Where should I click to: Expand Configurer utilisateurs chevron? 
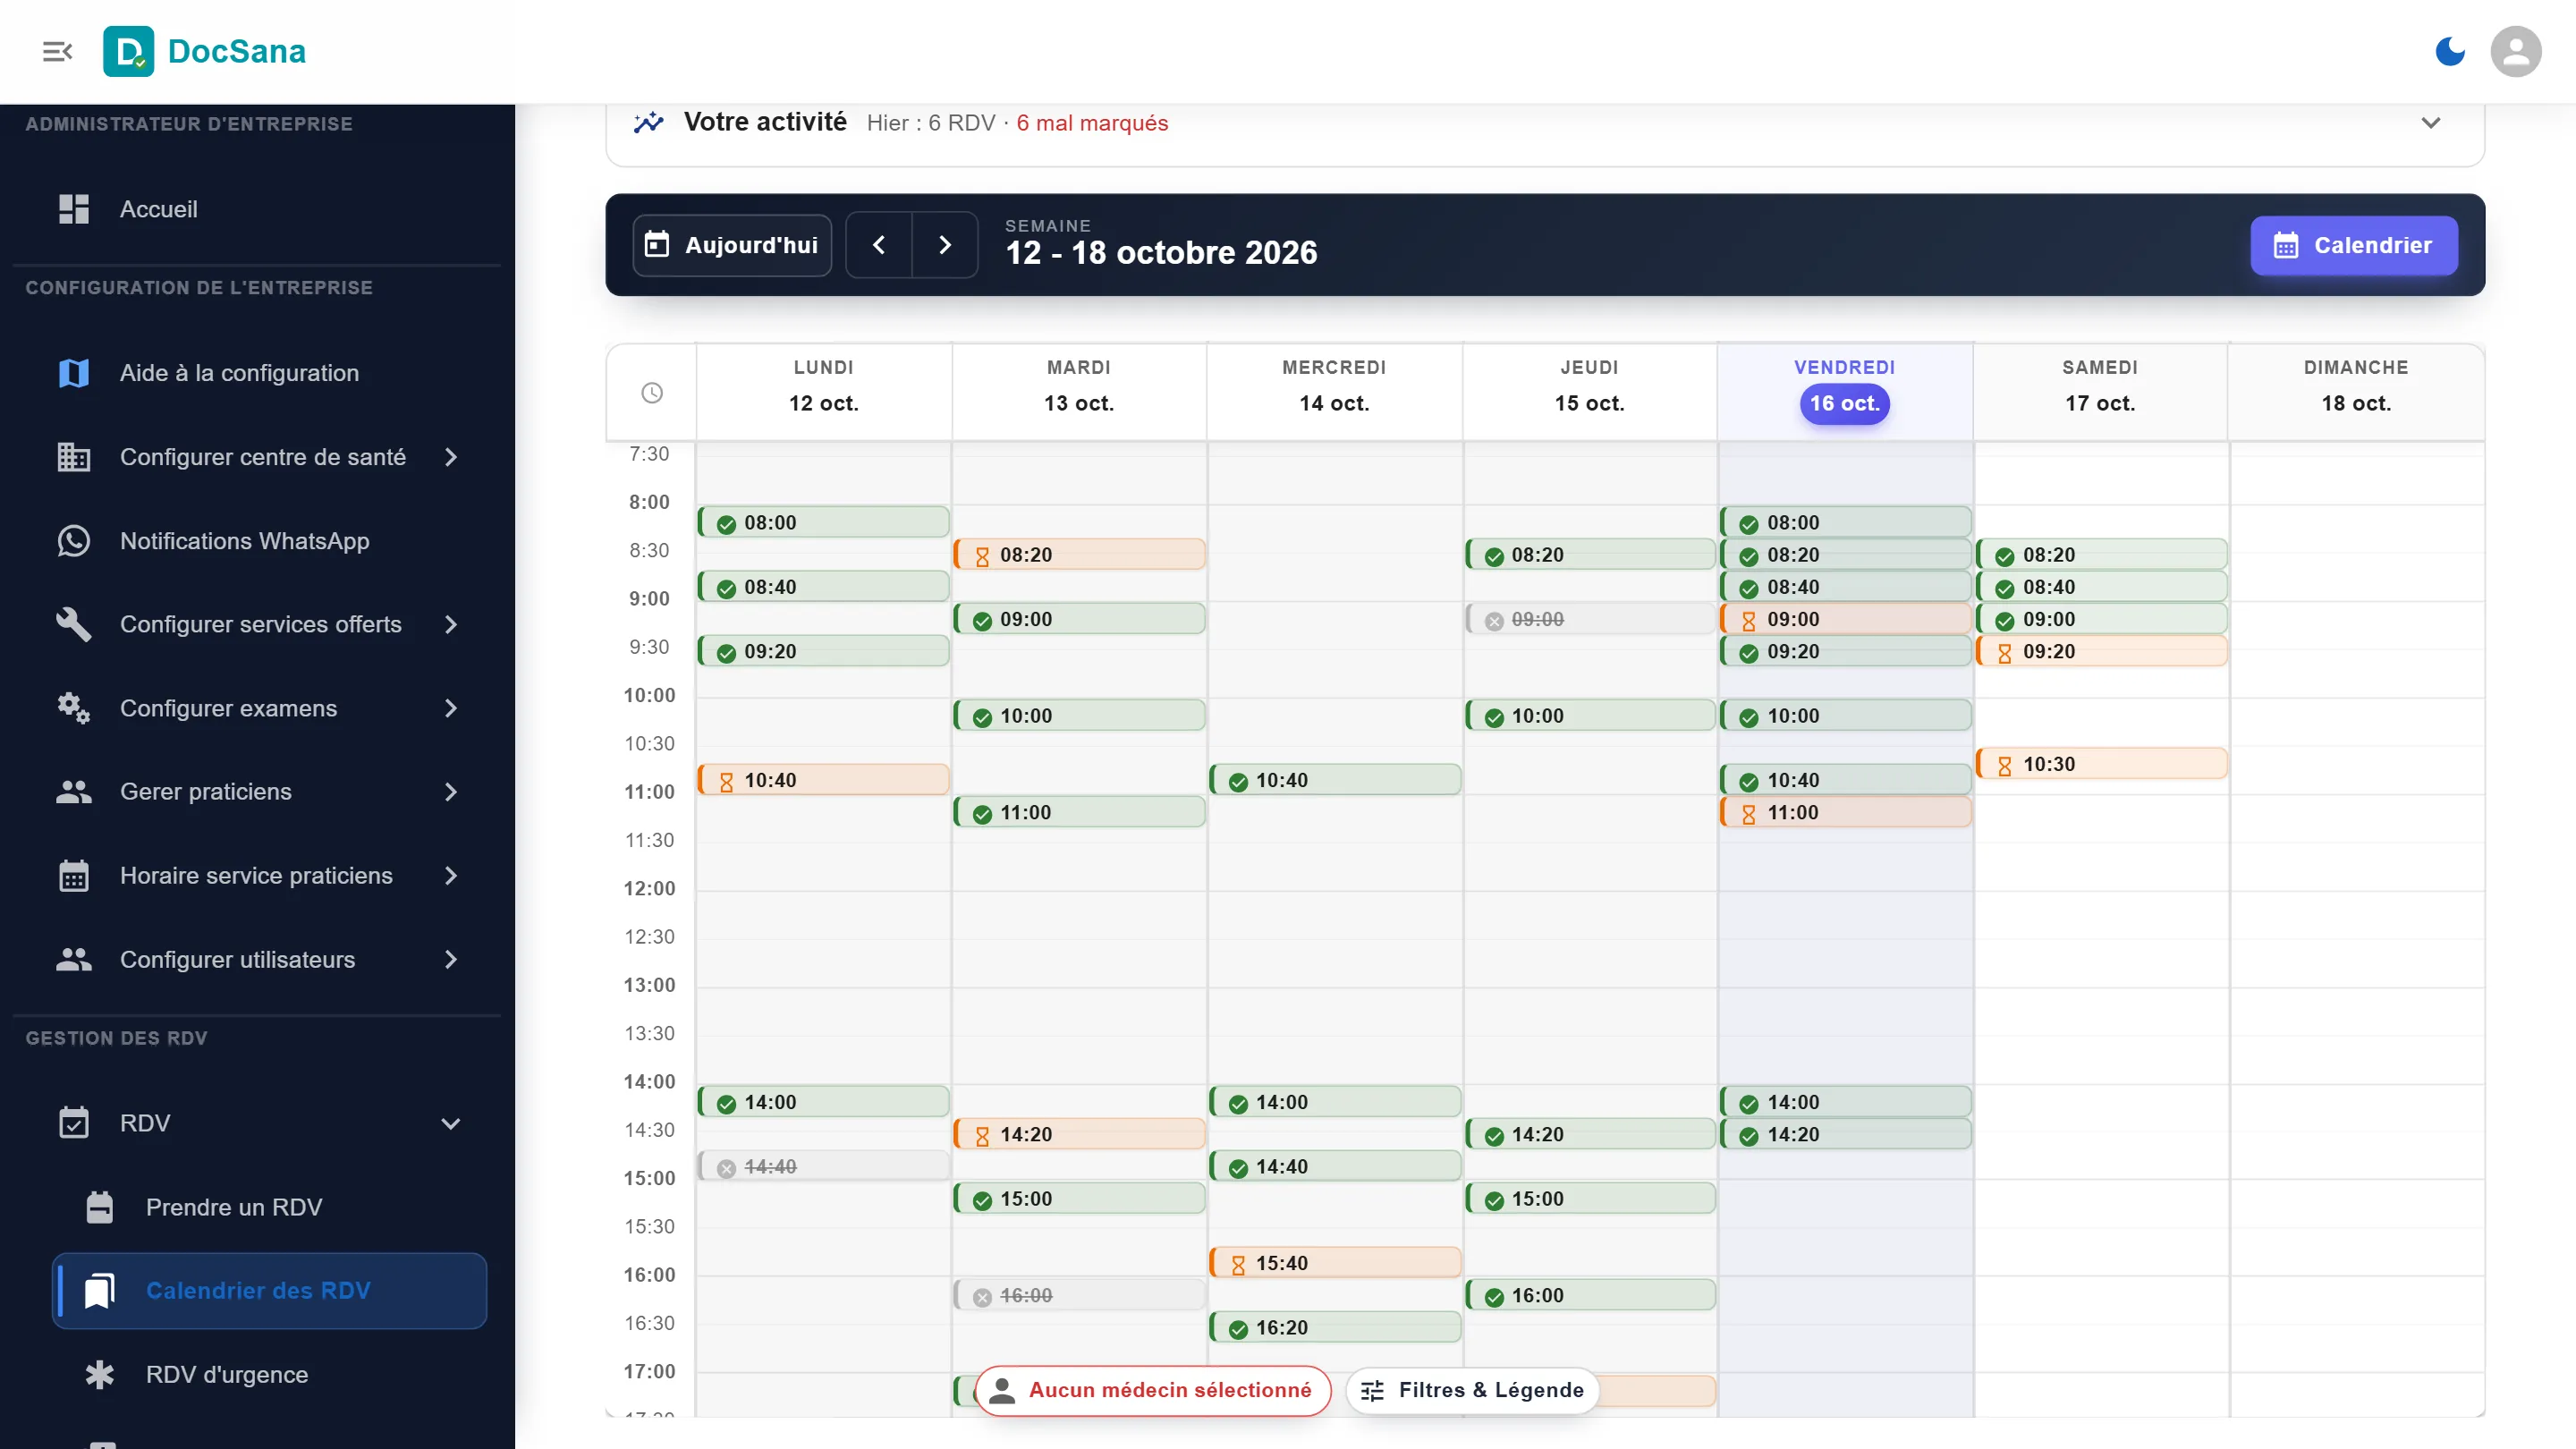(x=451, y=960)
